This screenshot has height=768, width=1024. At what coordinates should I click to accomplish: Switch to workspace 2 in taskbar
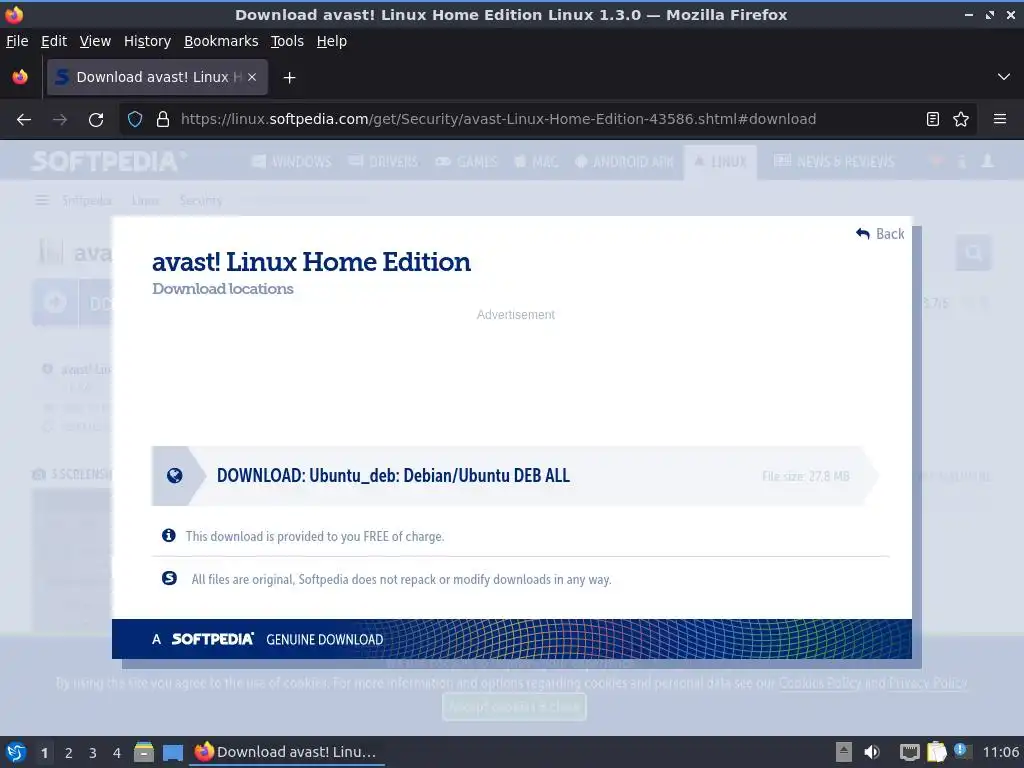69,753
